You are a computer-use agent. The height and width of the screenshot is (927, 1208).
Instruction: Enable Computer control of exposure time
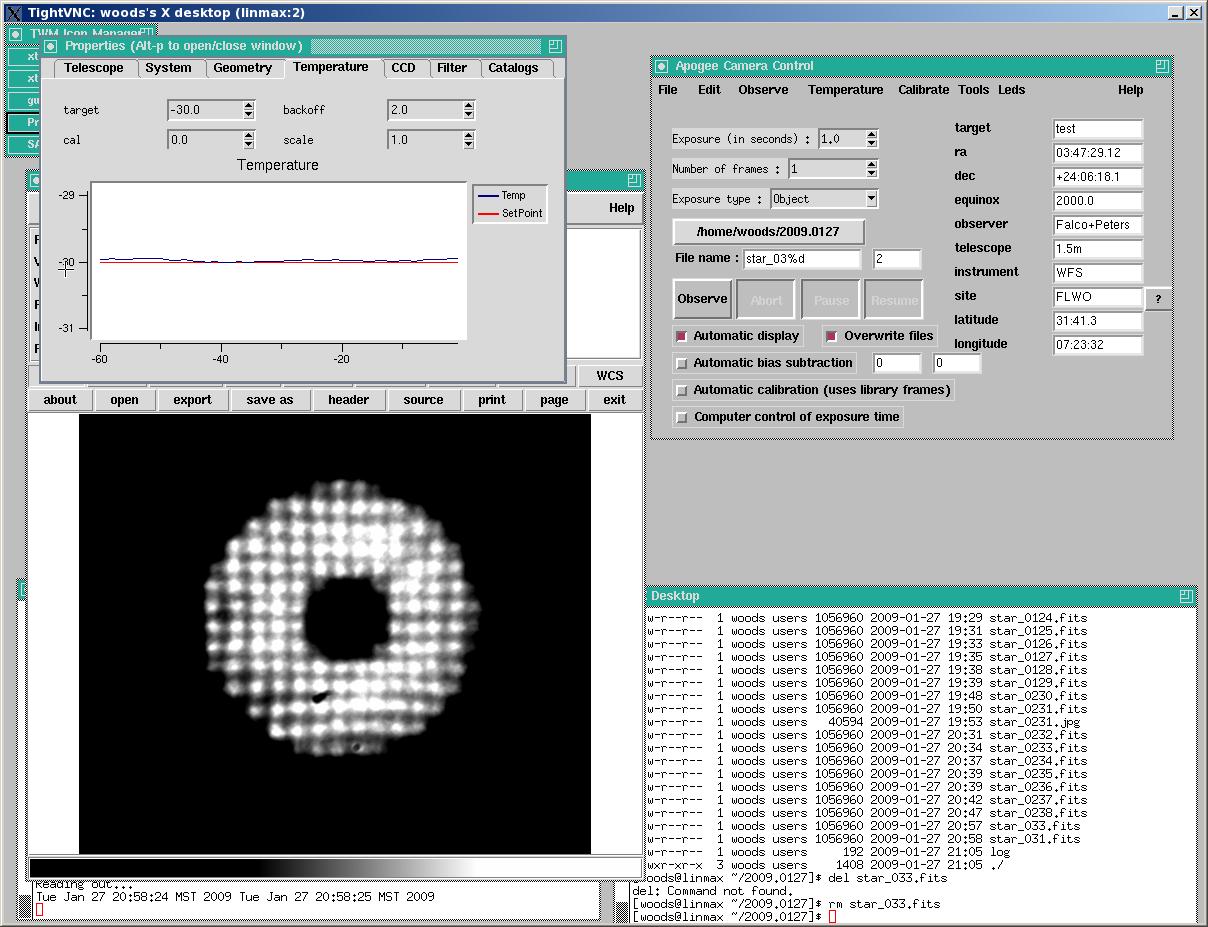(682, 417)
